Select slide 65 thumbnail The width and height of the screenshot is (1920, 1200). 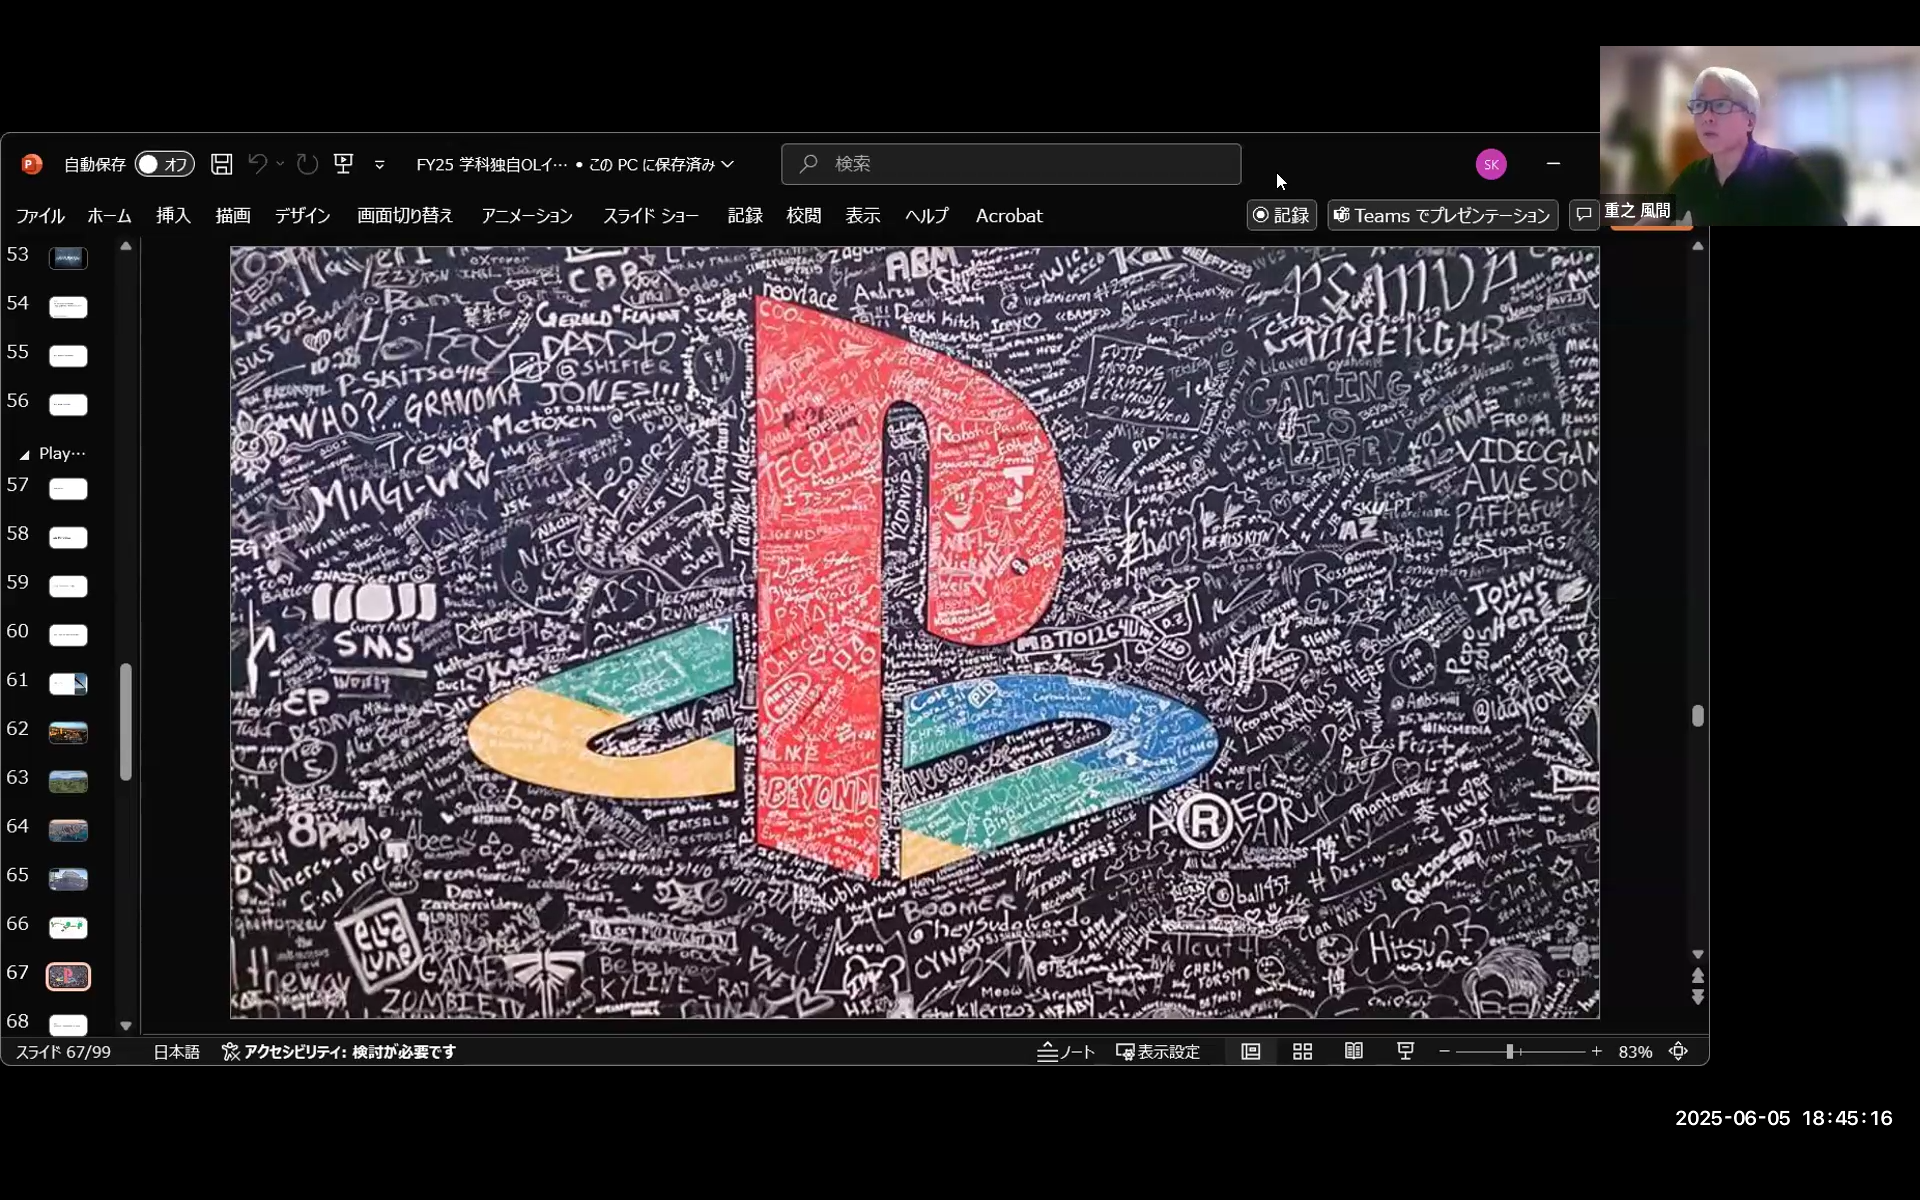[x=68, y=879]
